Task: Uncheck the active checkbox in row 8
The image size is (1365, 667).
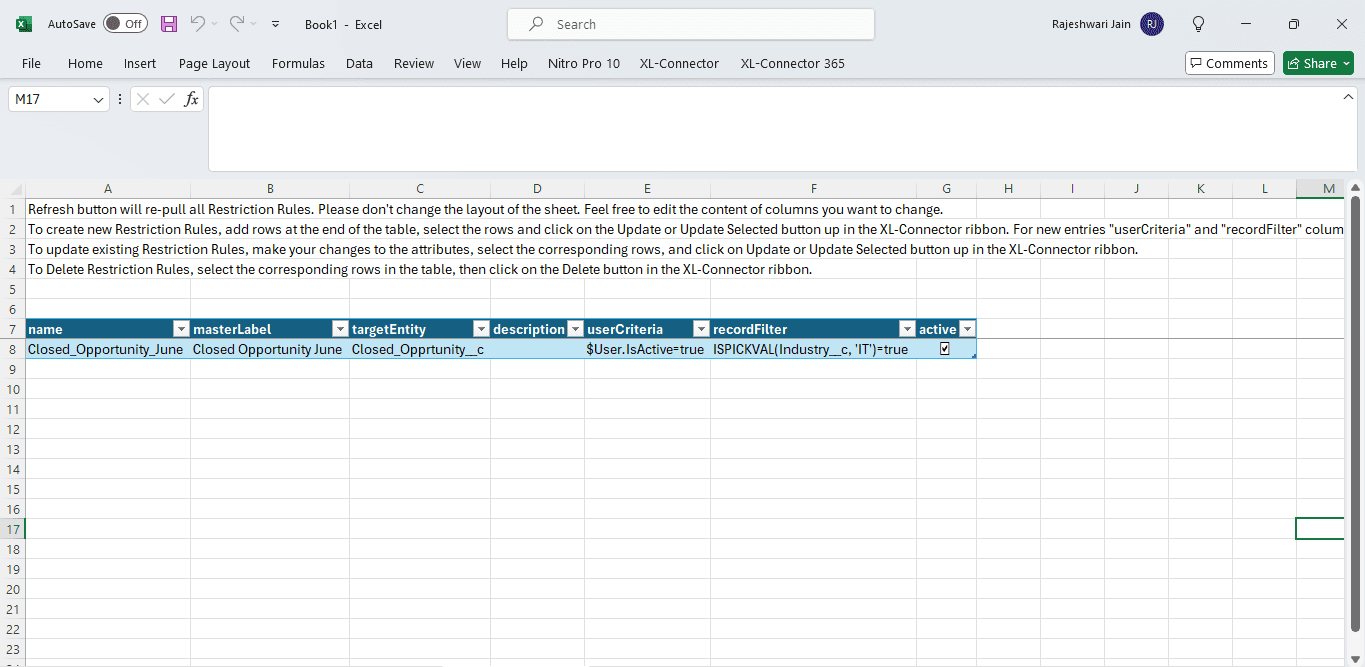Action: click(x=945, y=349)
